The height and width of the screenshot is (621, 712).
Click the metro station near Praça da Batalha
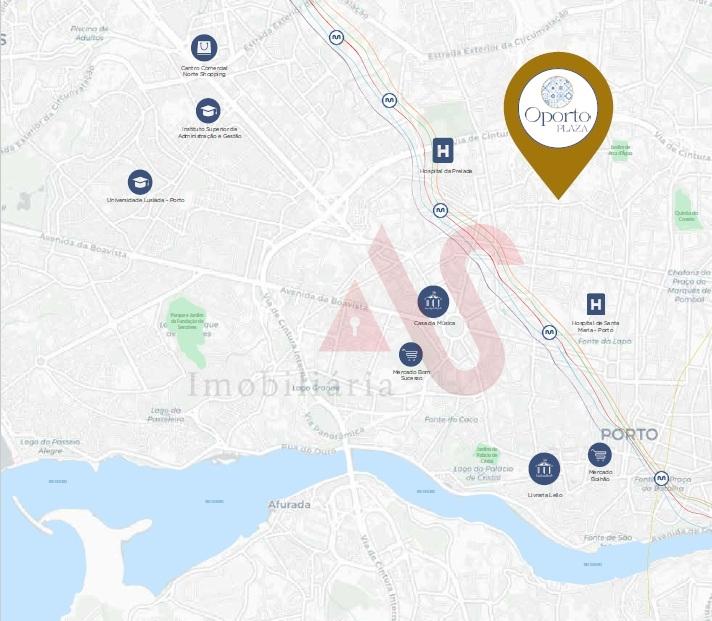(x=661, y=478)
